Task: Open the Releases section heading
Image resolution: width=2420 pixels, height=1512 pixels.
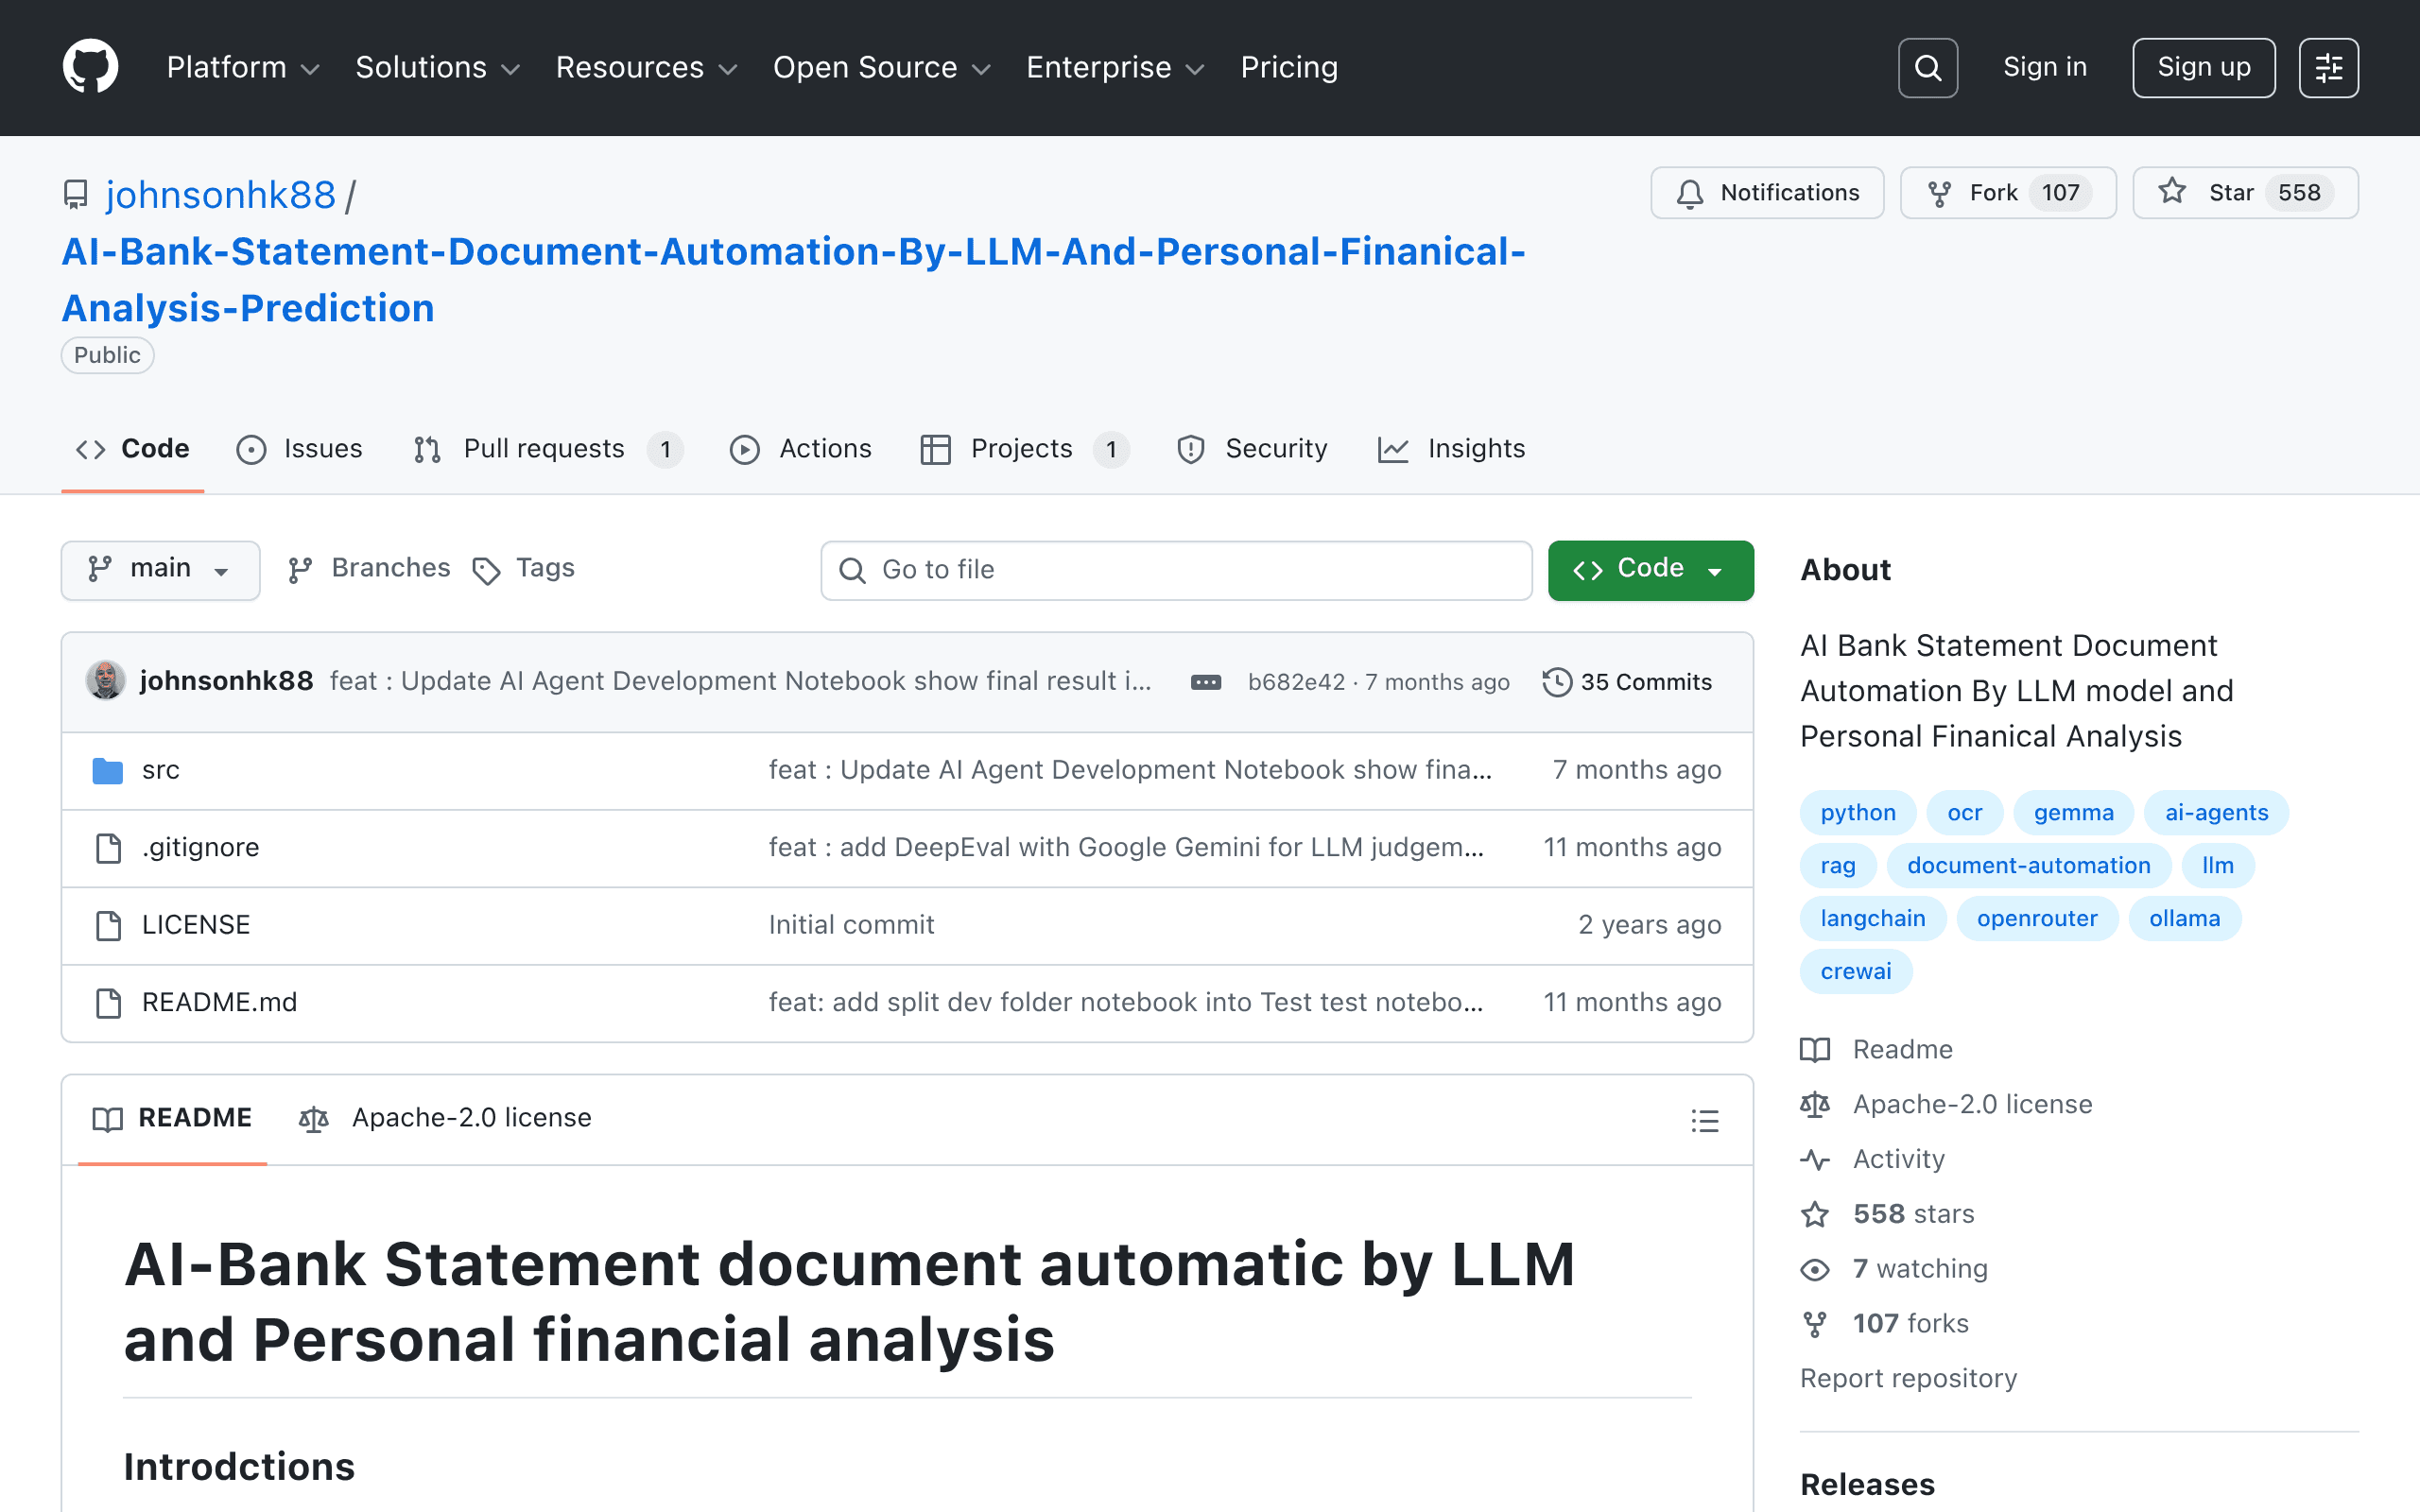Action: point(1867,1485)
